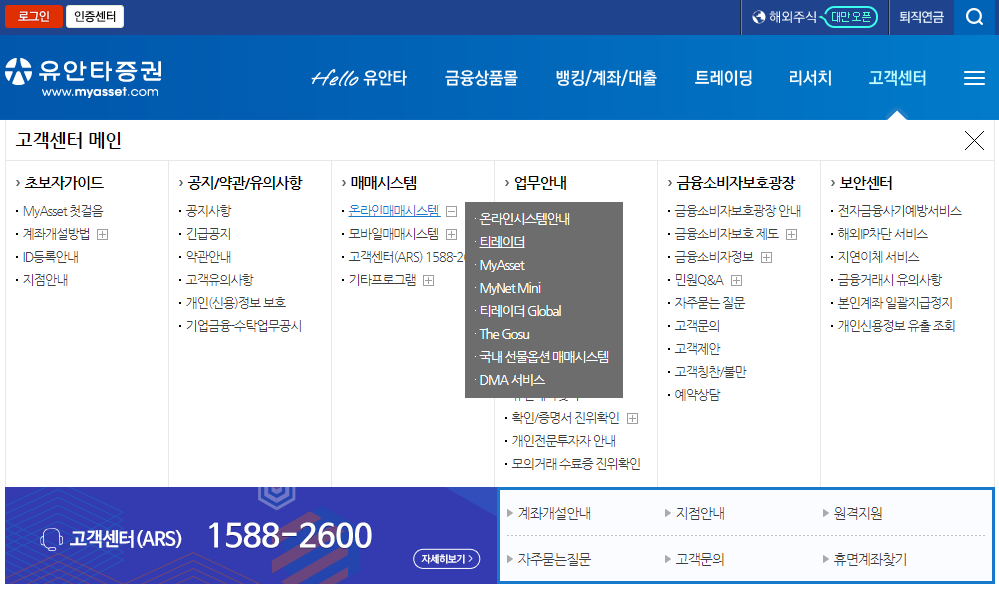
Task: Open the hamburger full menu icon
Action: (x=974, y=78)
